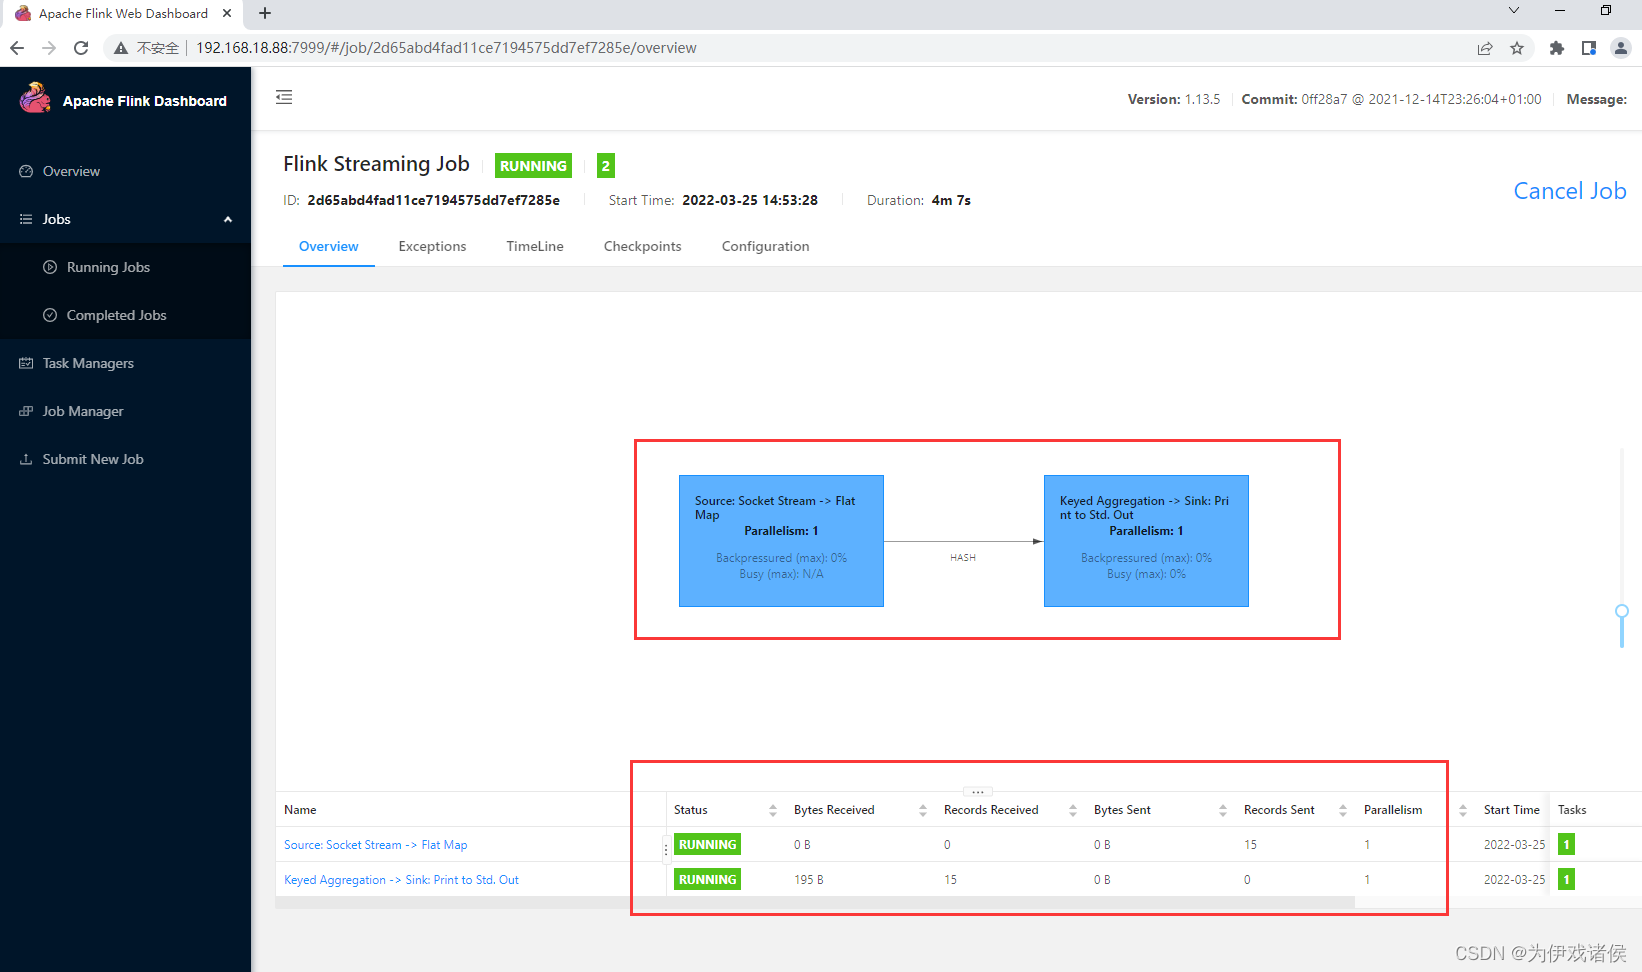Viewport: 1642px width, 972px height.
Task: Sort by Bytes Received arrows
Action: point(923,810)
